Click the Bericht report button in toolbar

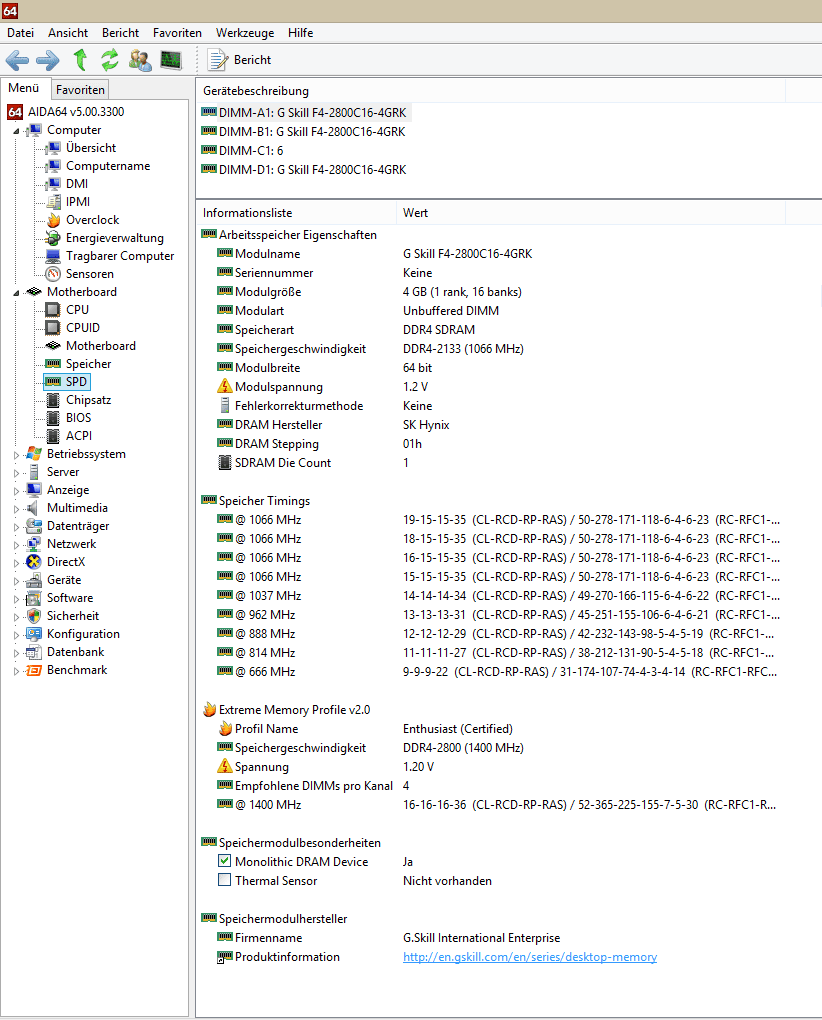(x=239, y=60)
